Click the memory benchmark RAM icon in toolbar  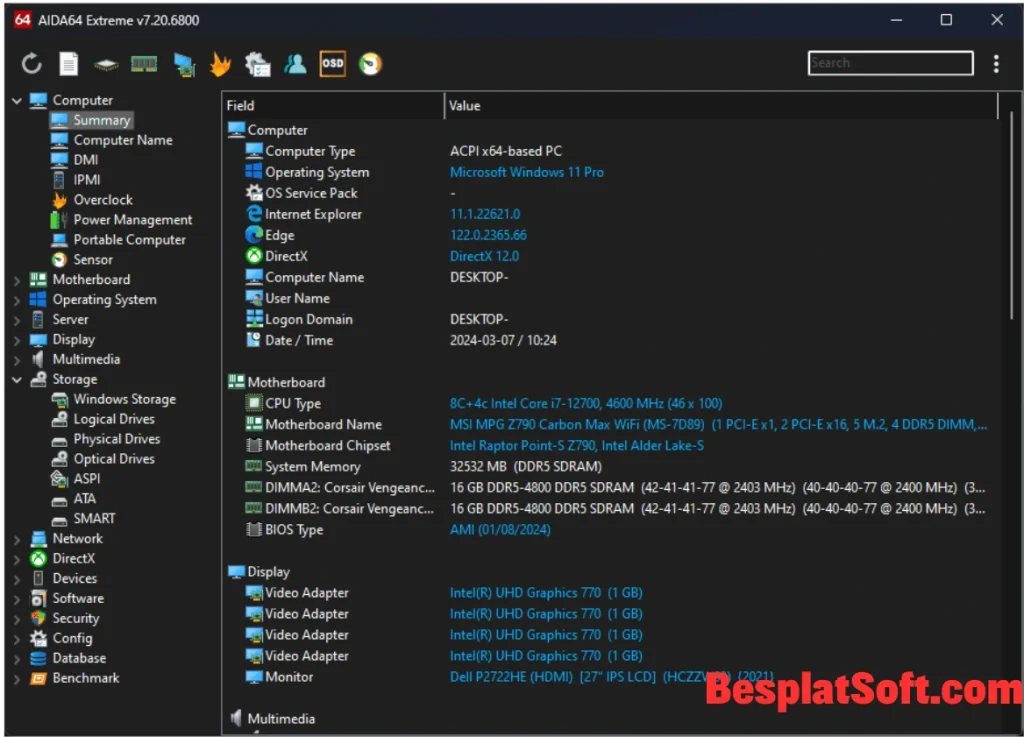click(x=144, y=64)
